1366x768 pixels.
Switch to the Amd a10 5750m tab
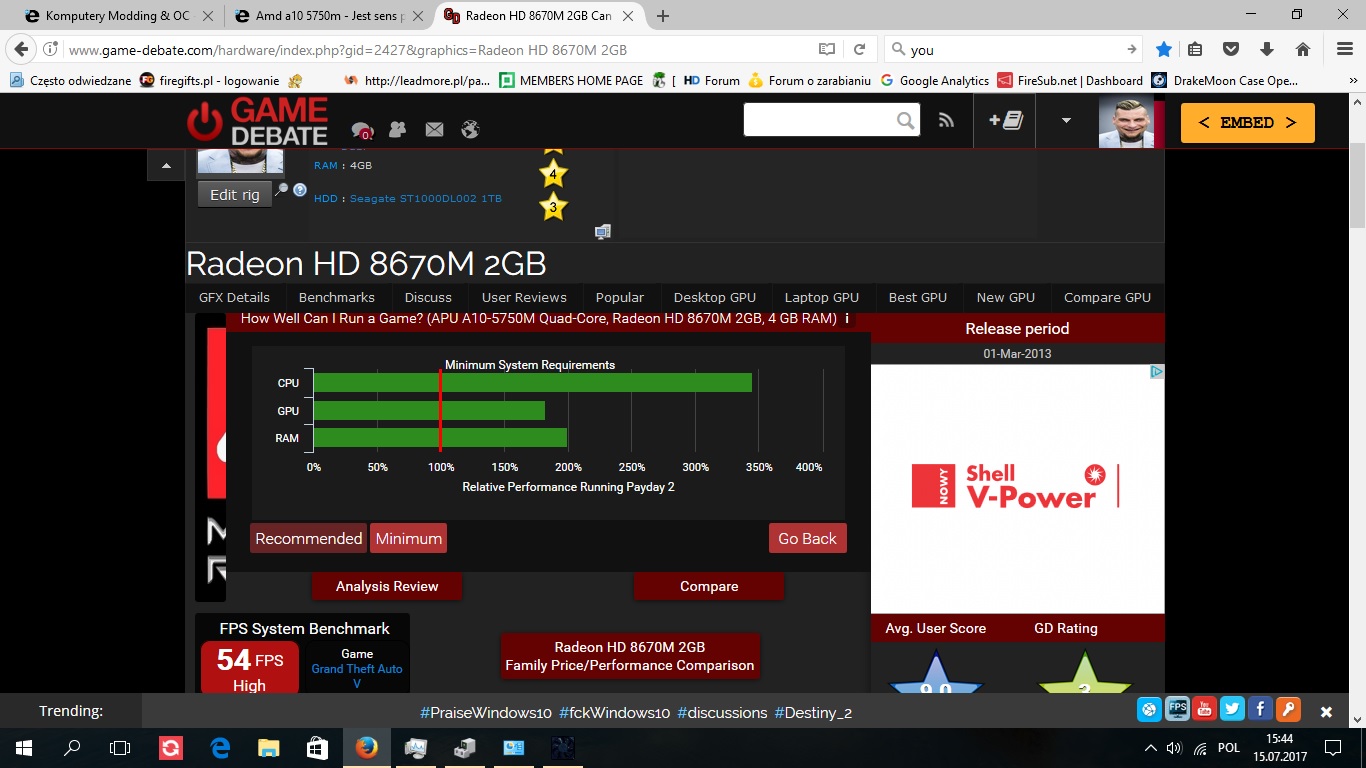point(327,16)
